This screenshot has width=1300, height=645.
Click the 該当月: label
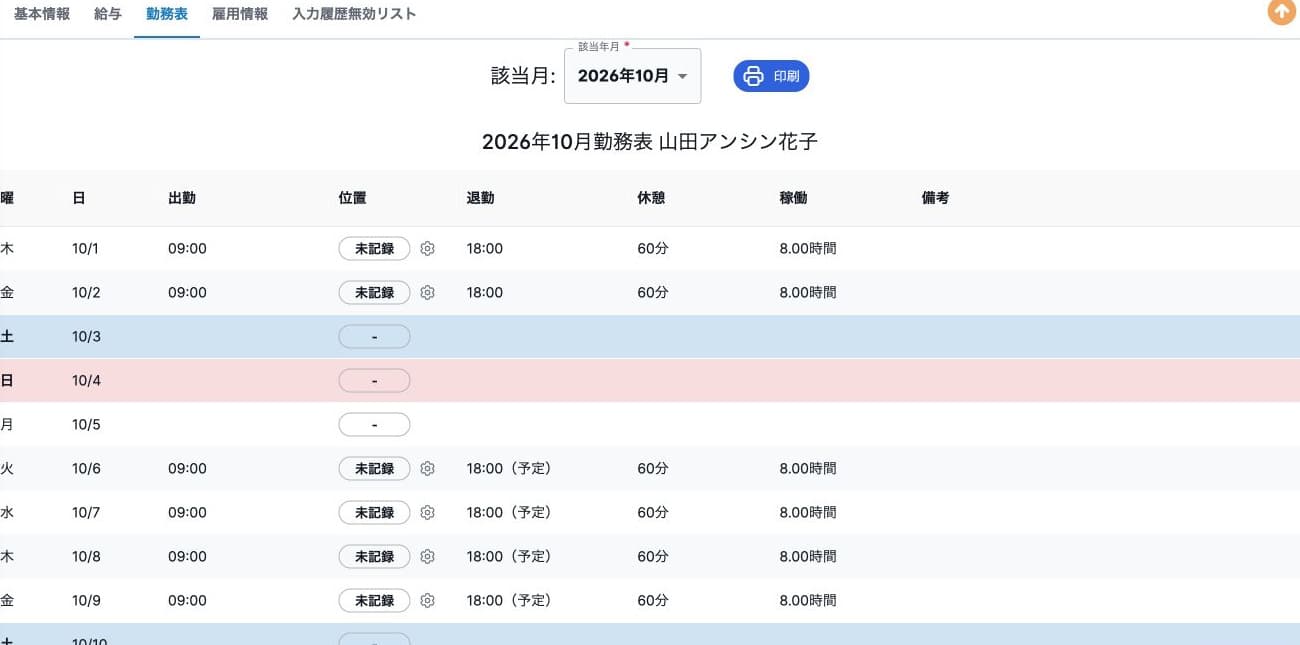pos(523,76)
